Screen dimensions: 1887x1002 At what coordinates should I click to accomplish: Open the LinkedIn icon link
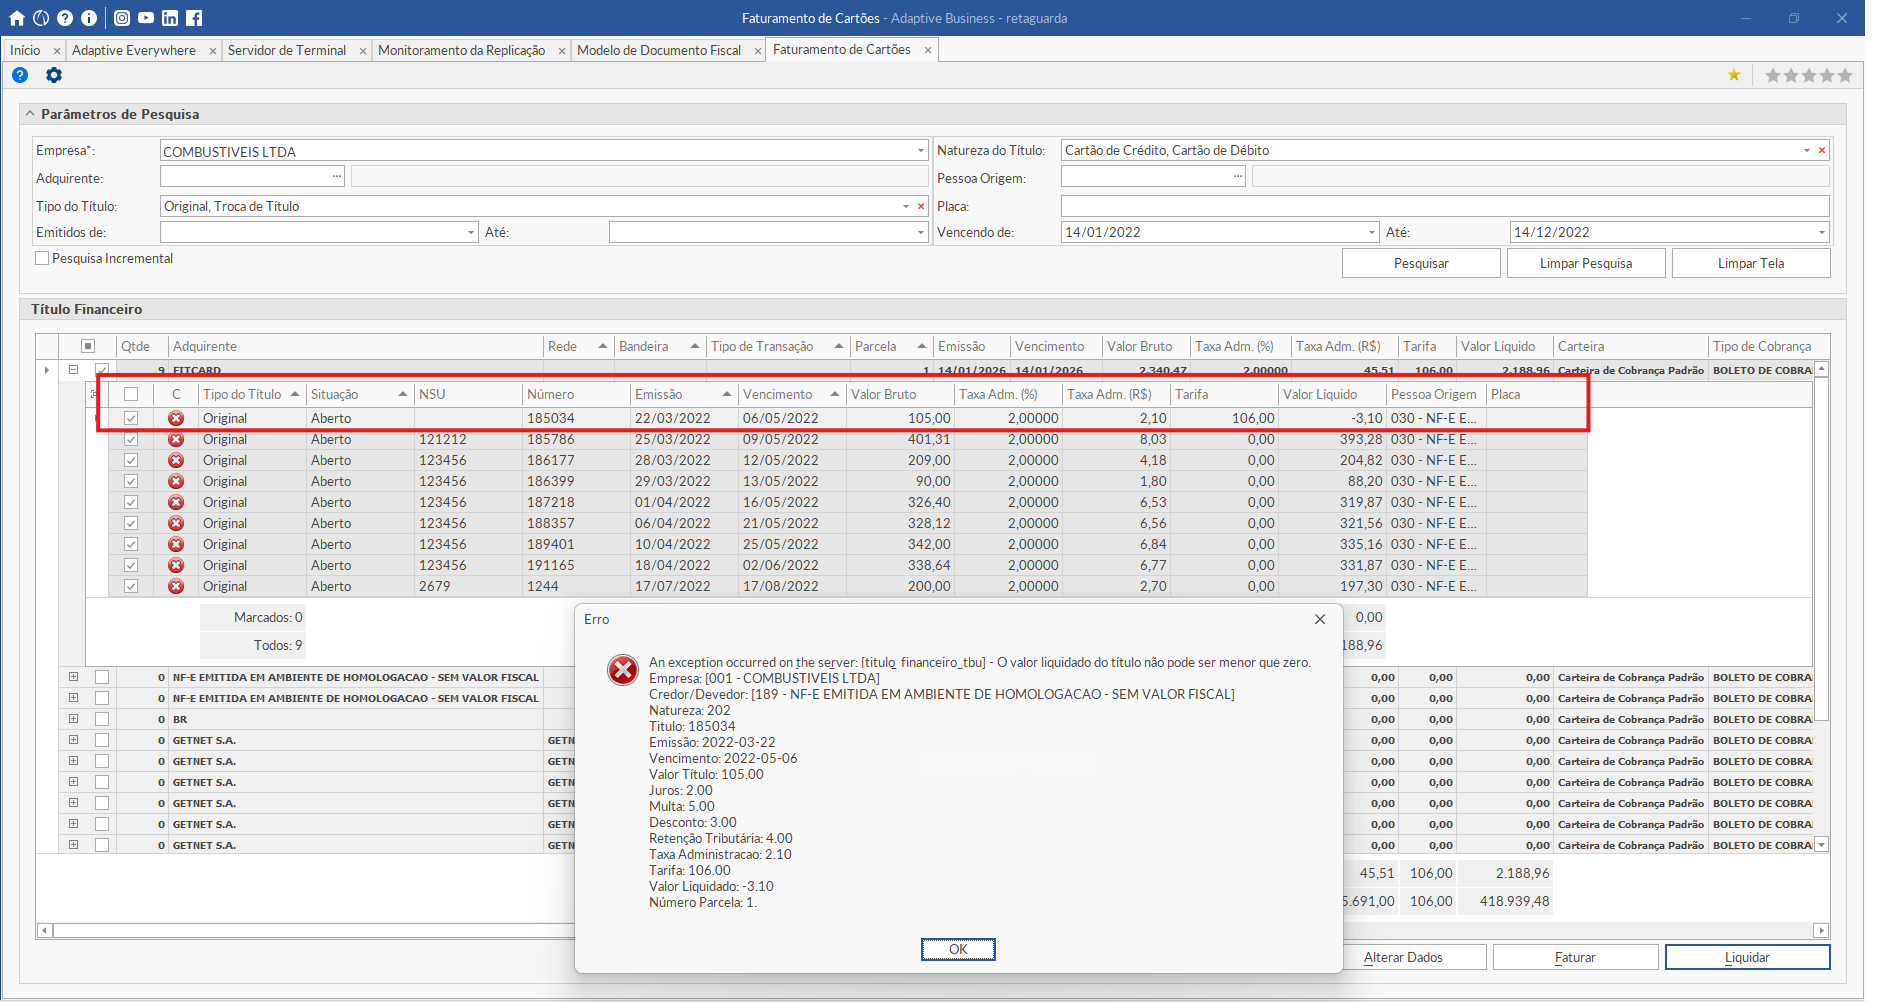[x=170, y=18]
